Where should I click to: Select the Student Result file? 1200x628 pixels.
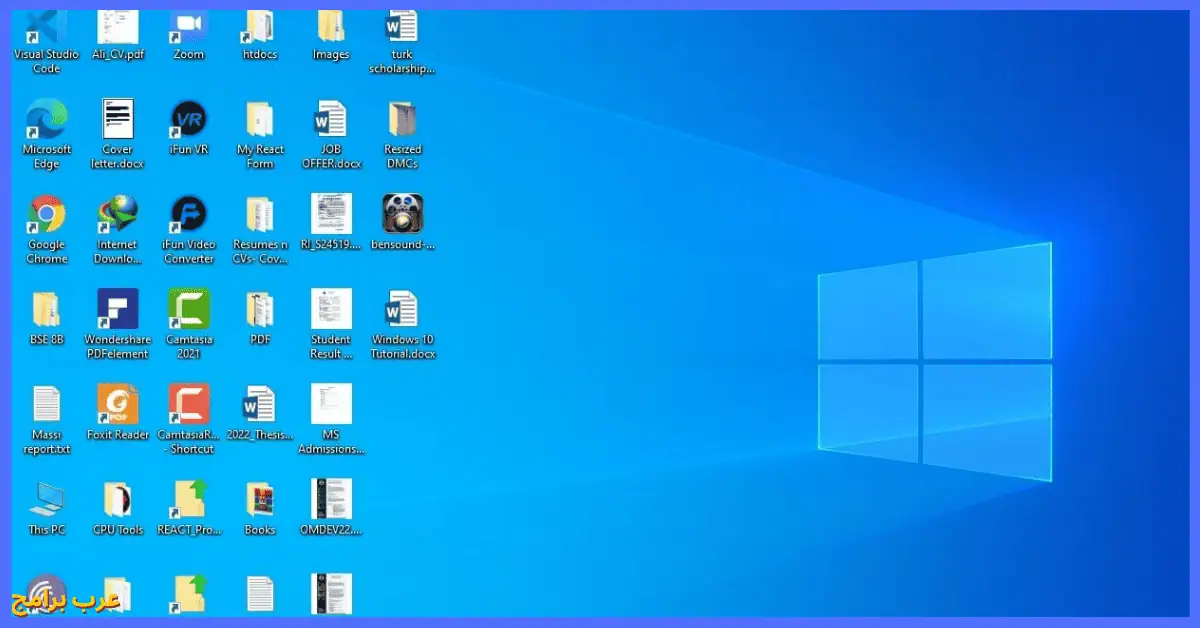pos(331,324)
